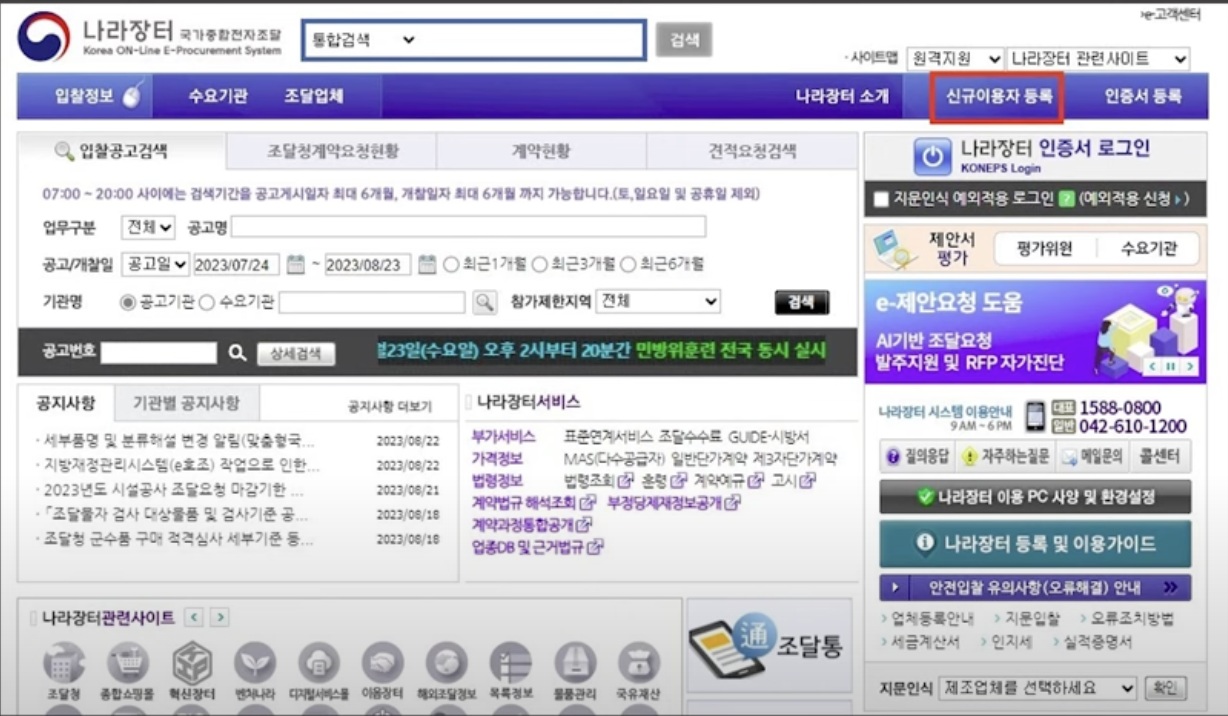Open notice "2023년도 시설공사 조달요청 마감기한"
The width and height of the screenshot is (1228, 716).
pos(175,490)
